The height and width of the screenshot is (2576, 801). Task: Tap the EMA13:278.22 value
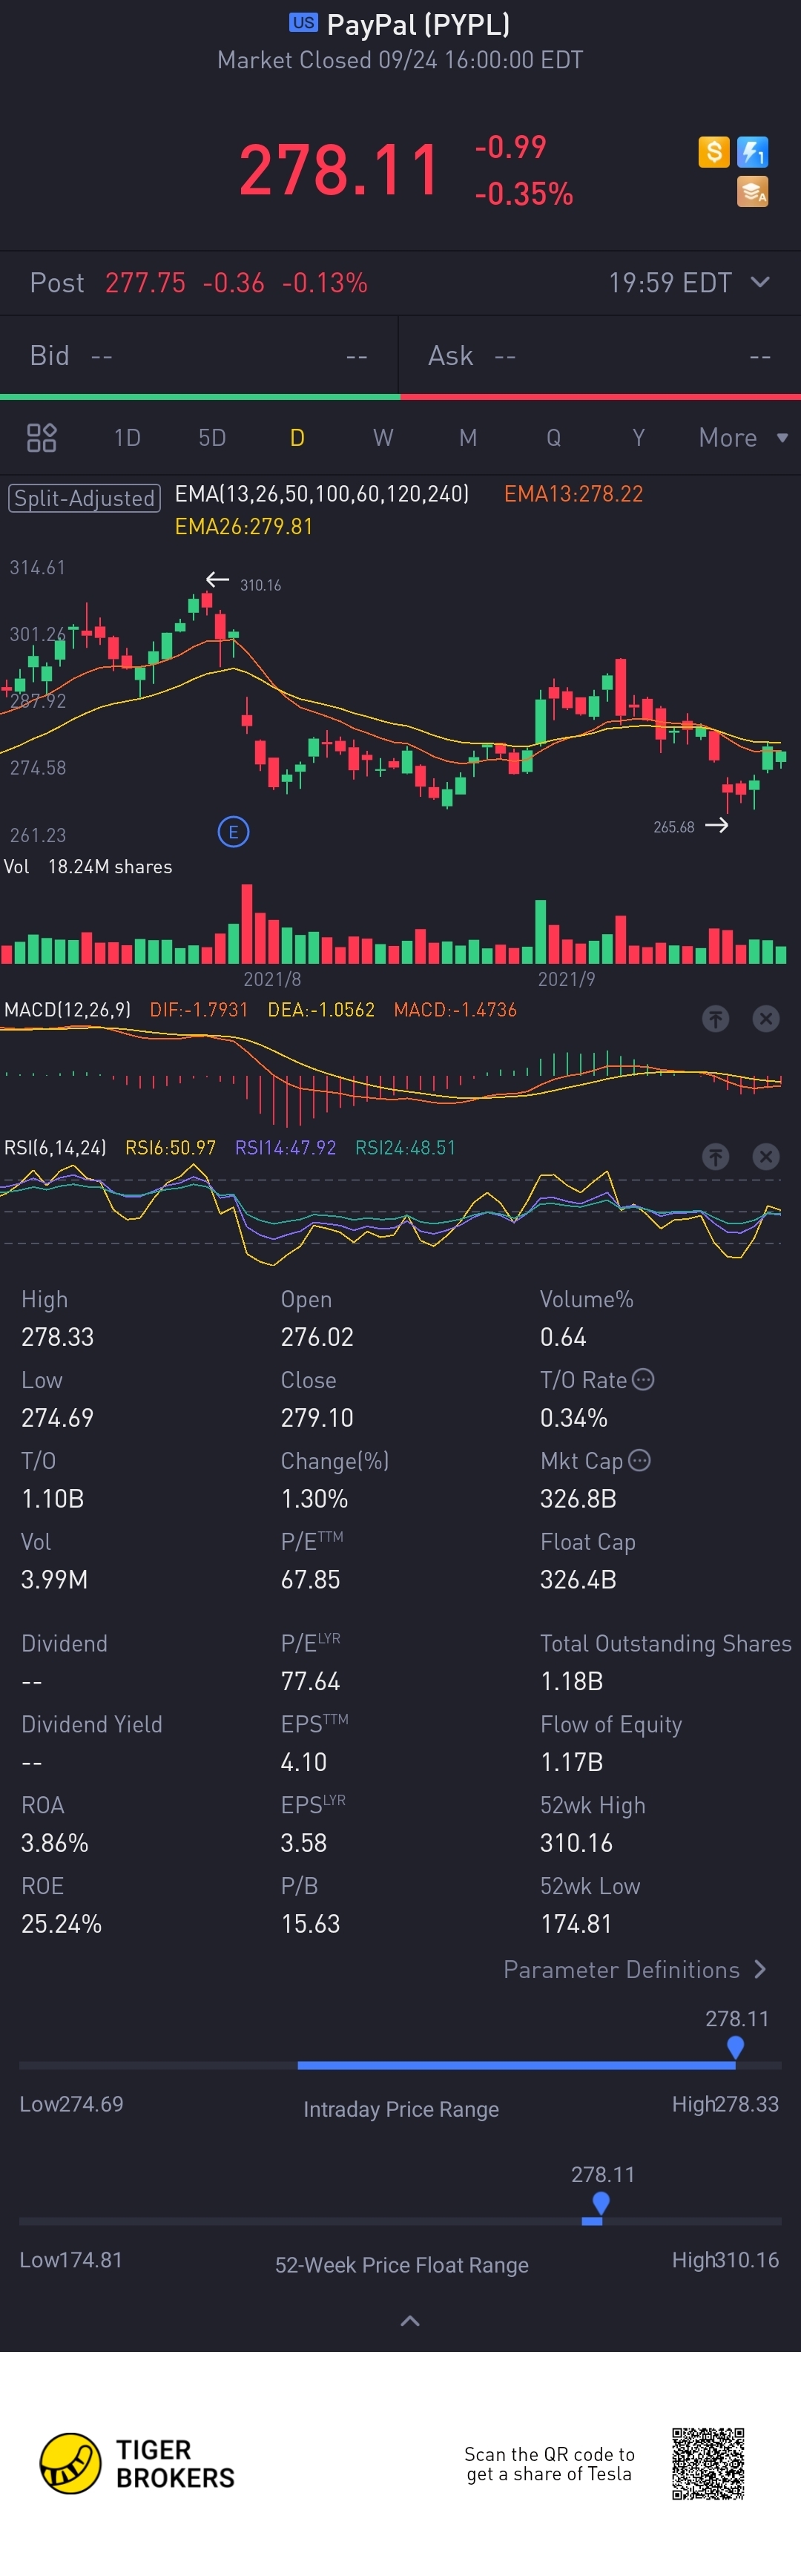(573, 493)
